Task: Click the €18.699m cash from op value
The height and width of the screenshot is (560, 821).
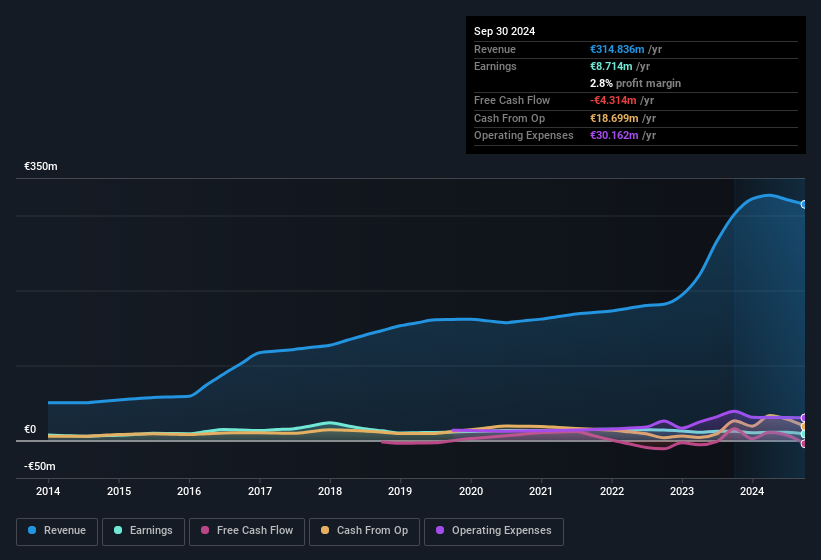Action: (614, 118)
